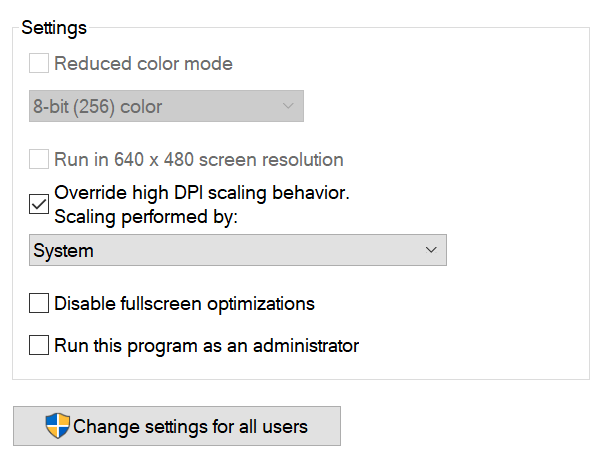The width and height of the screenshot is (606, 469).
Task: Enable Run in 640 x 480 resolution checkbox
Action: [39, 159]
